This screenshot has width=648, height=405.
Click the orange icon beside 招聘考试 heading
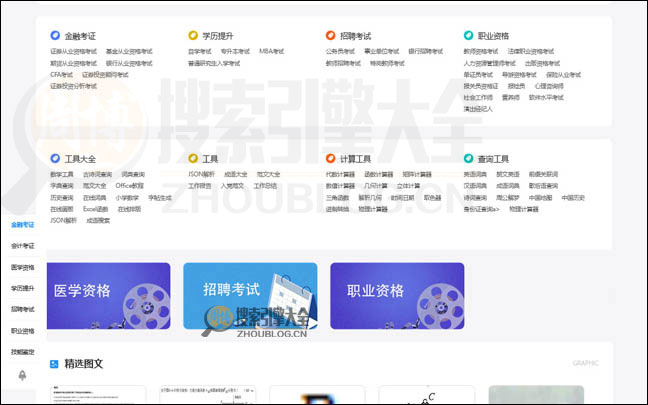tap(331, 36)
